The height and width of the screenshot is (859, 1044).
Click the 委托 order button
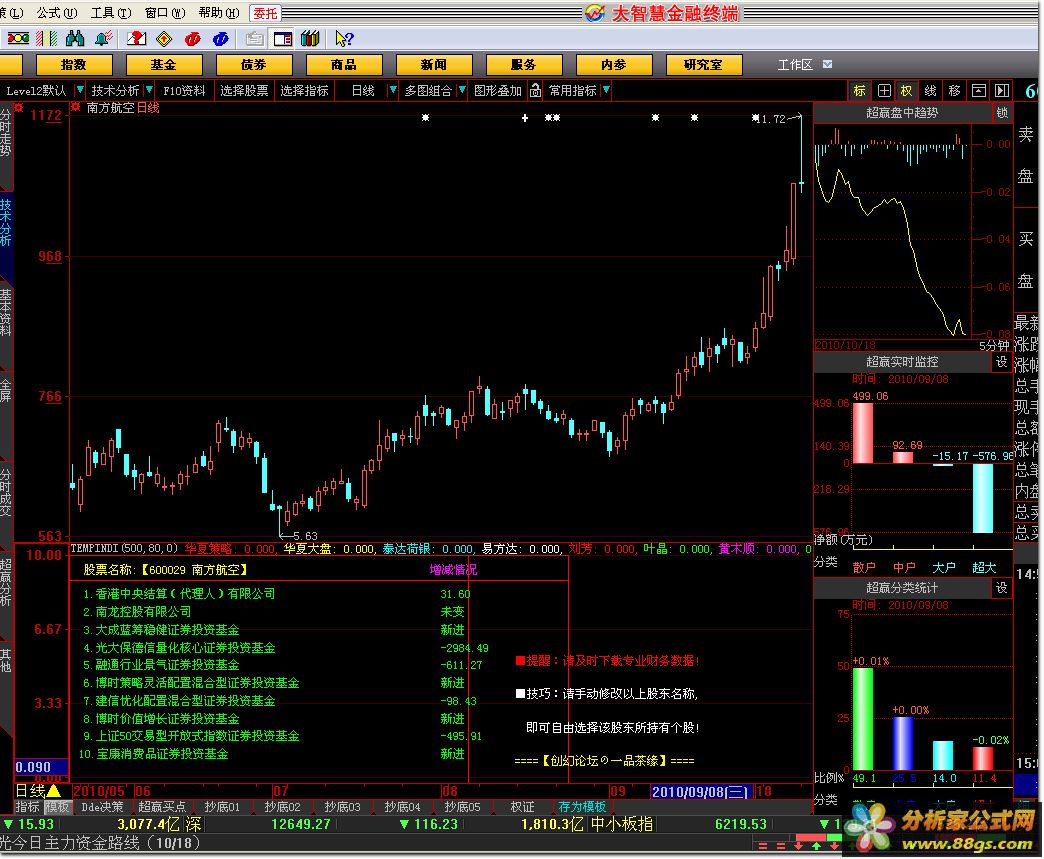265,13
